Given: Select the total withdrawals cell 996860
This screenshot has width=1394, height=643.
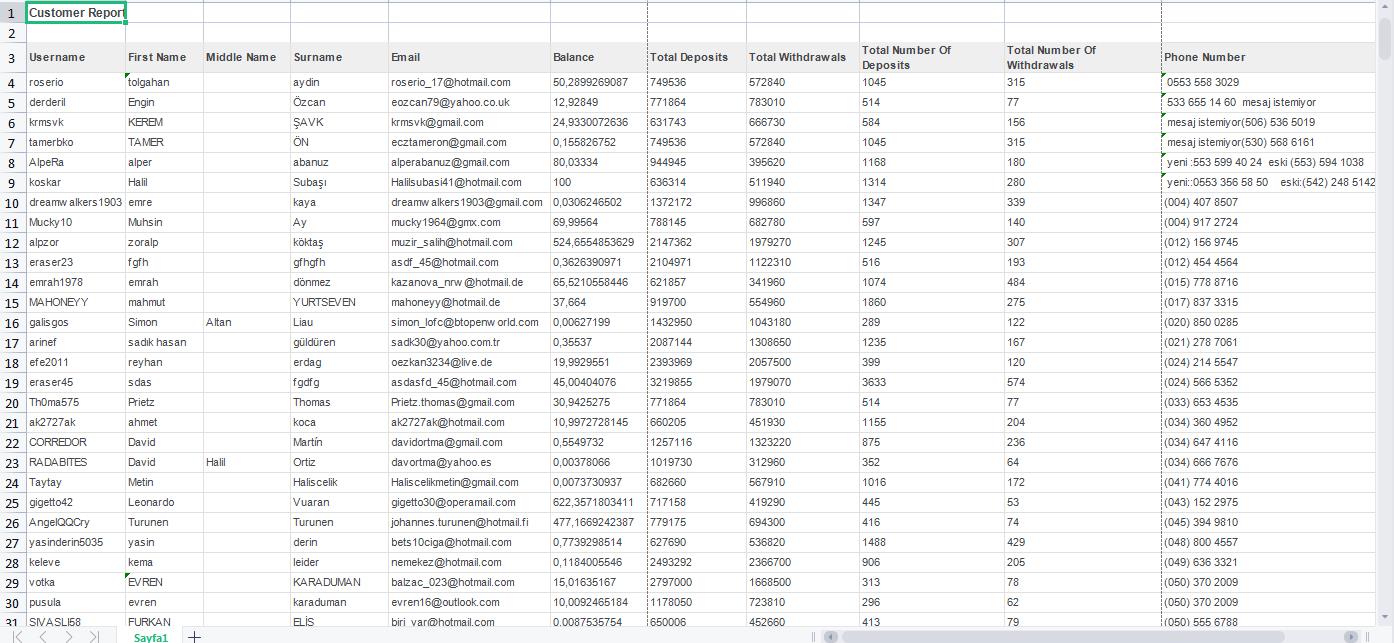Looking at the screenshot, I should pyautogui.click(x=803, y=202).
